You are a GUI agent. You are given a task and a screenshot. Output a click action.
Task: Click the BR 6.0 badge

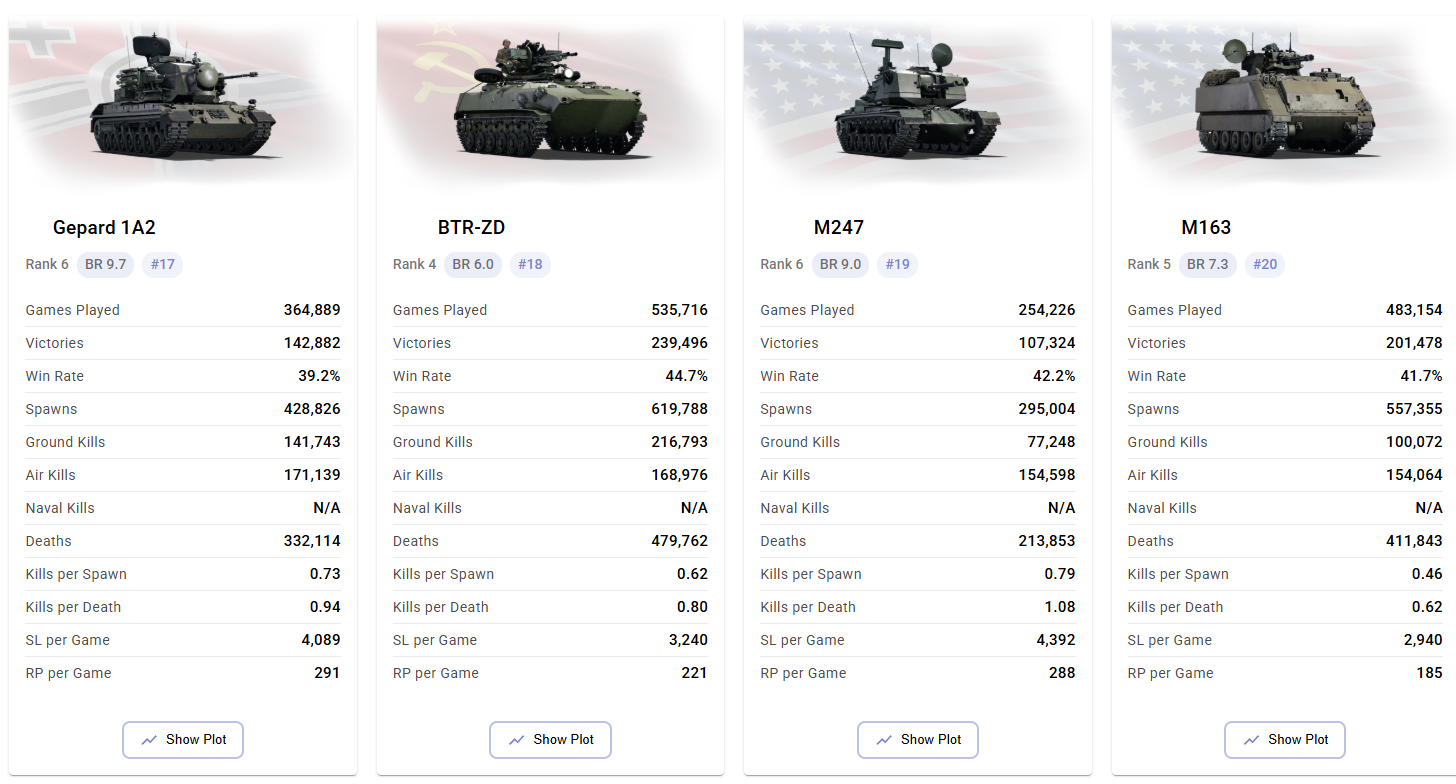click(x=473, y=264)
